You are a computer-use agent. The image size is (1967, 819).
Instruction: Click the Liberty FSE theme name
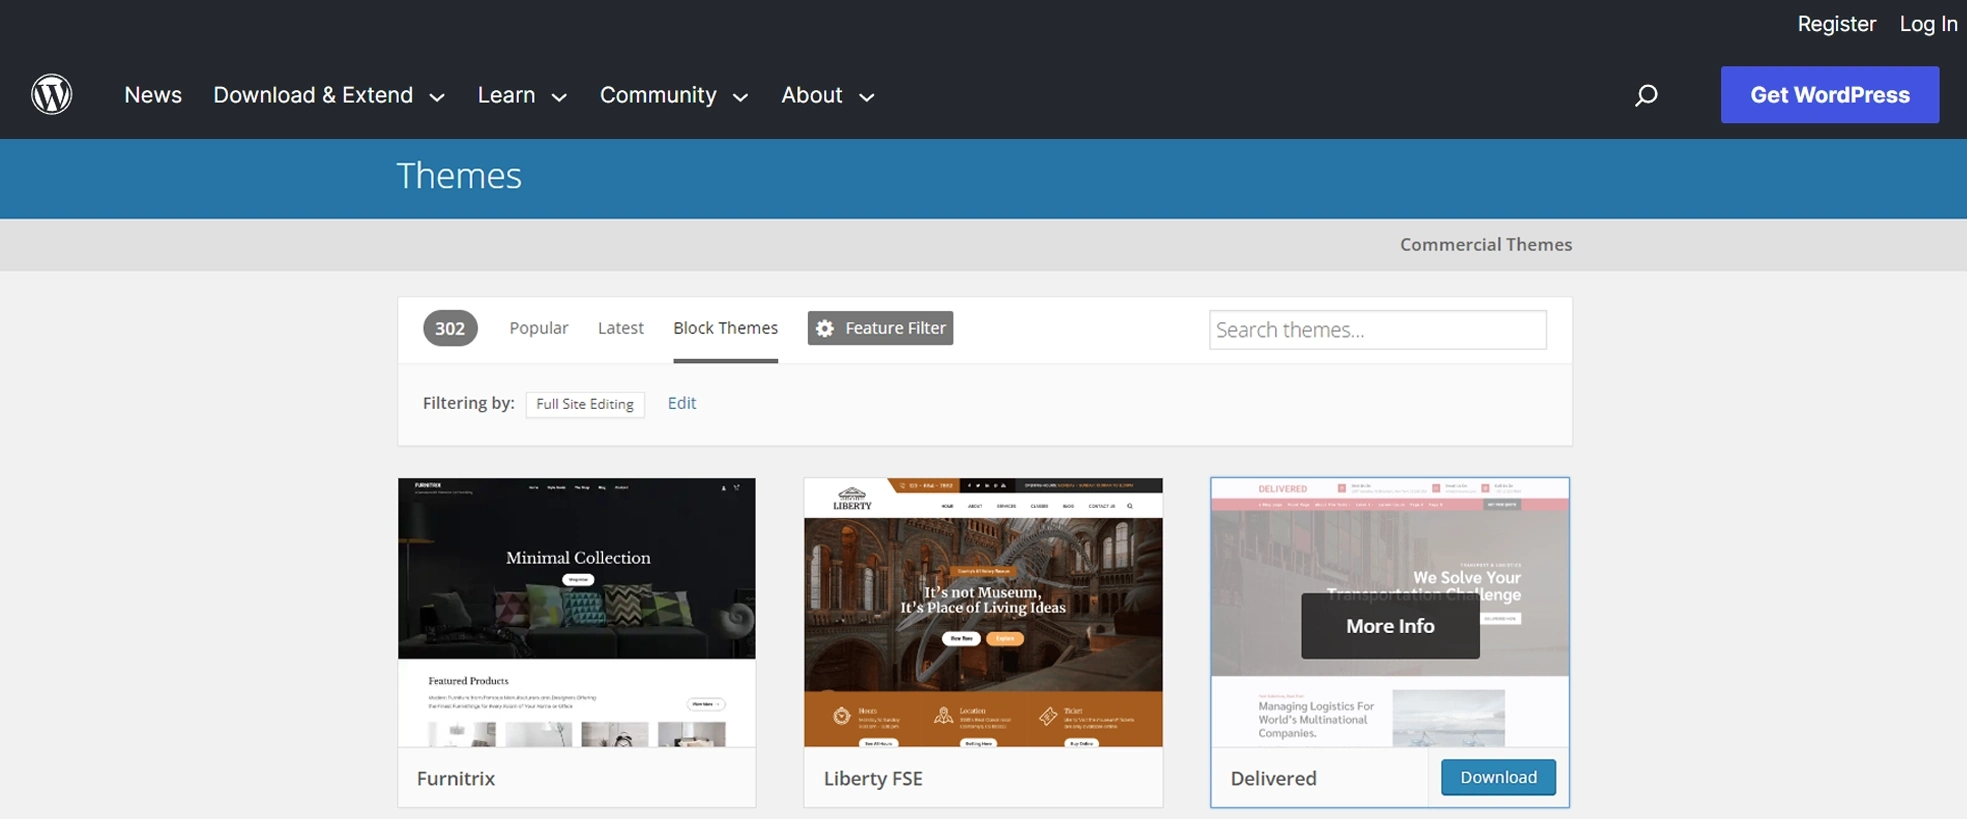pos(873,778)
